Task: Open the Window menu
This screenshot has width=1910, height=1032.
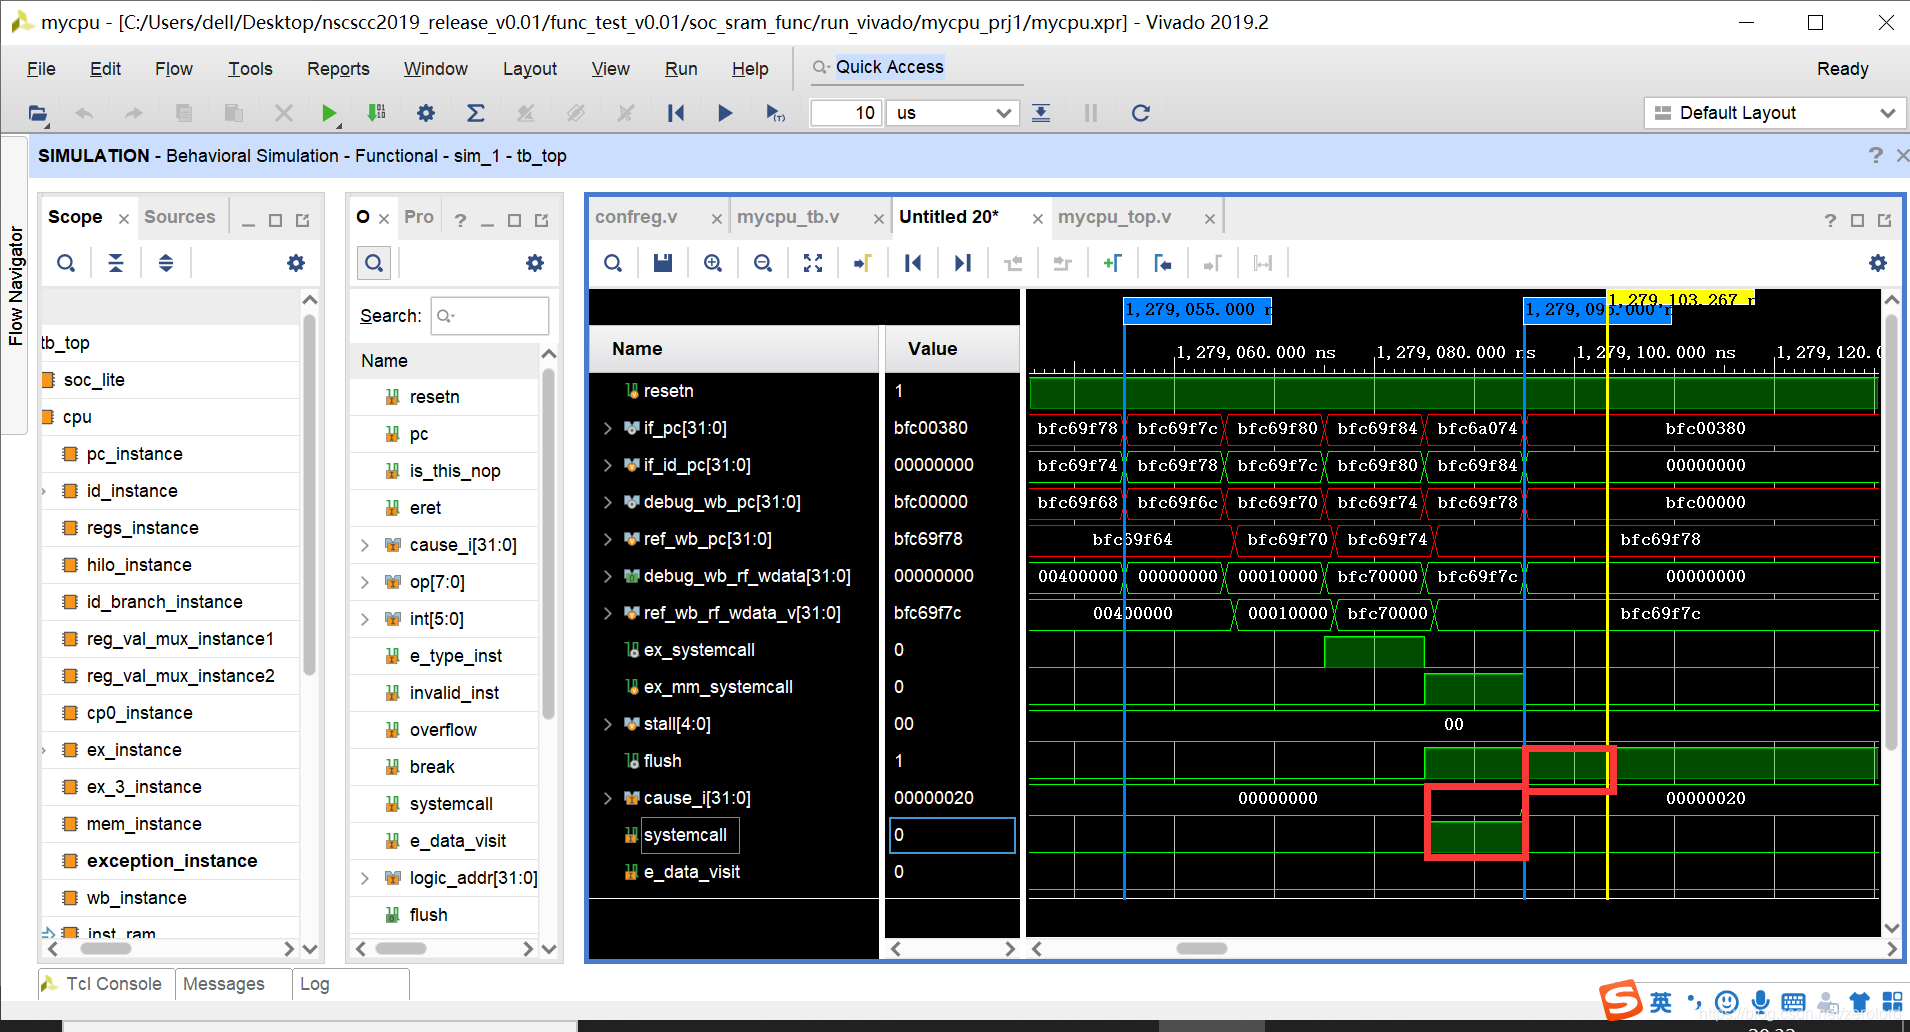Action: (x=435, y=68)
